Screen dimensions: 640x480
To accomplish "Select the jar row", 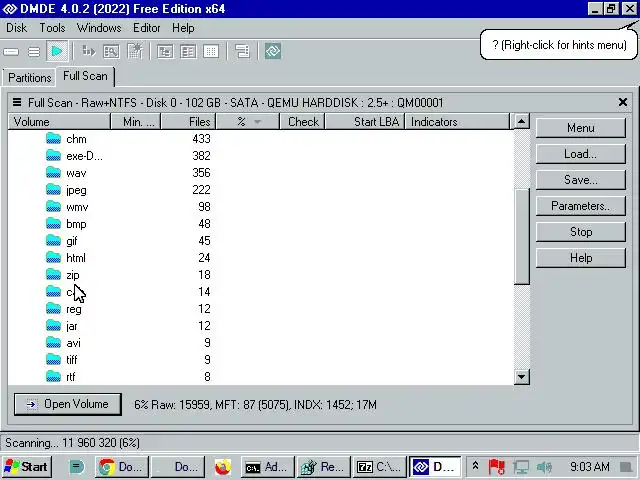I will coord(260,326).
